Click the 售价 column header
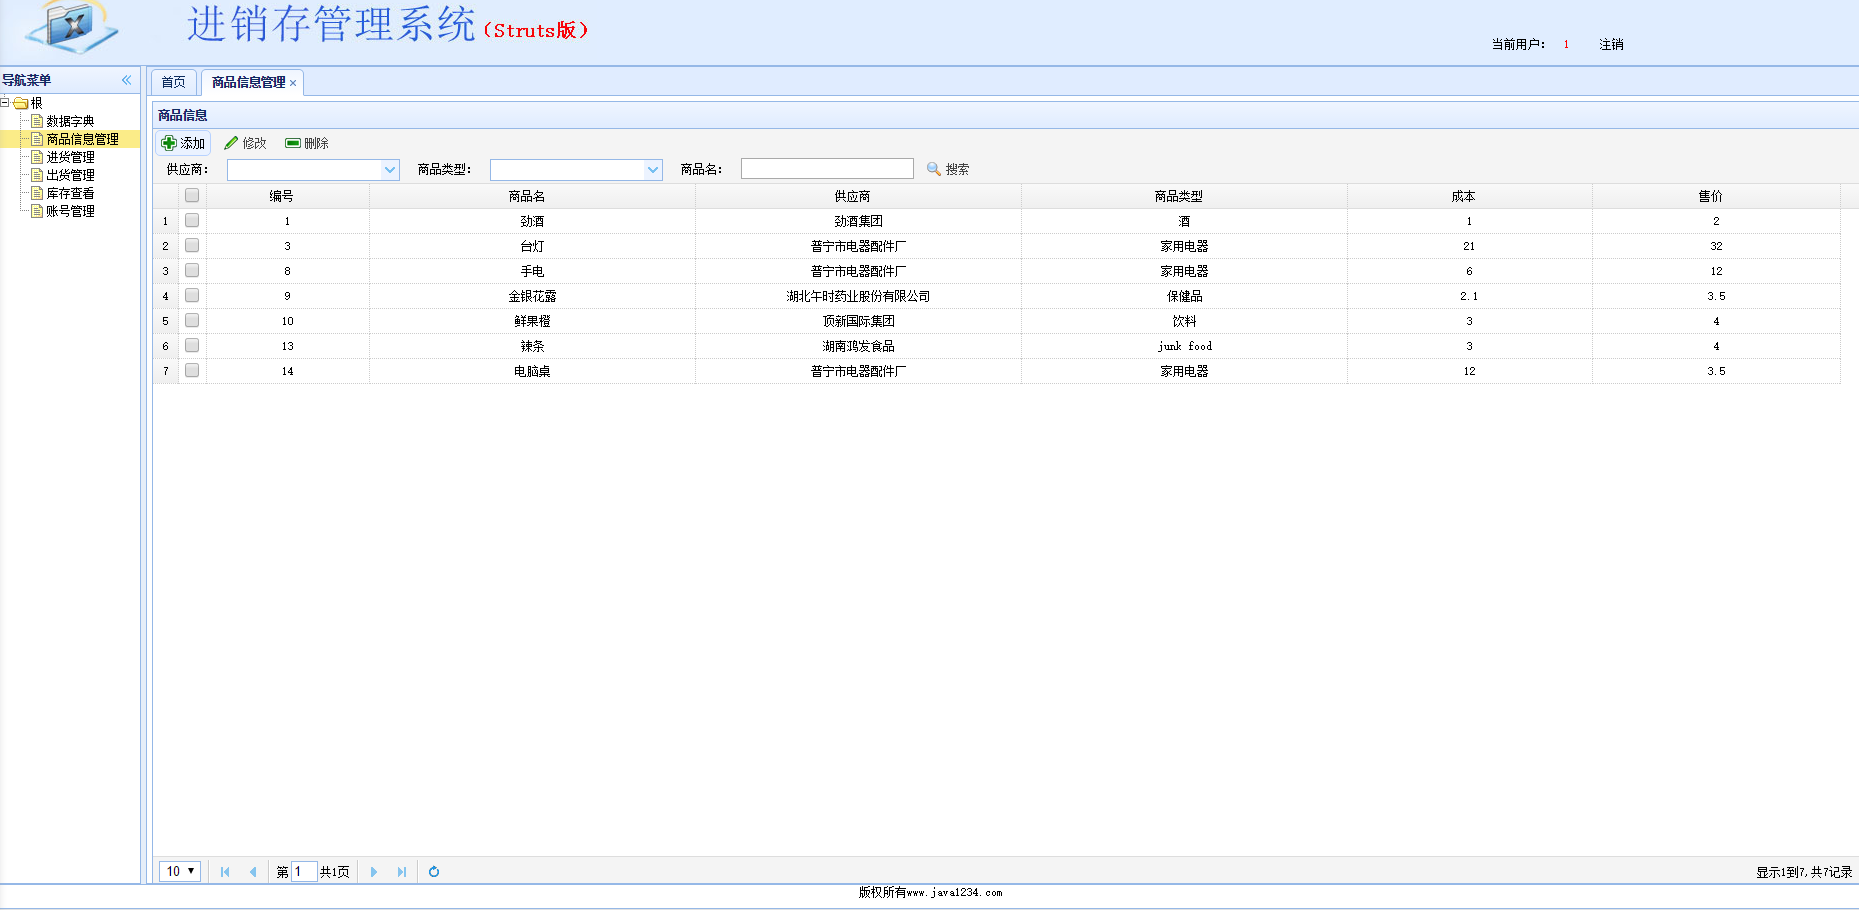 1716,196
